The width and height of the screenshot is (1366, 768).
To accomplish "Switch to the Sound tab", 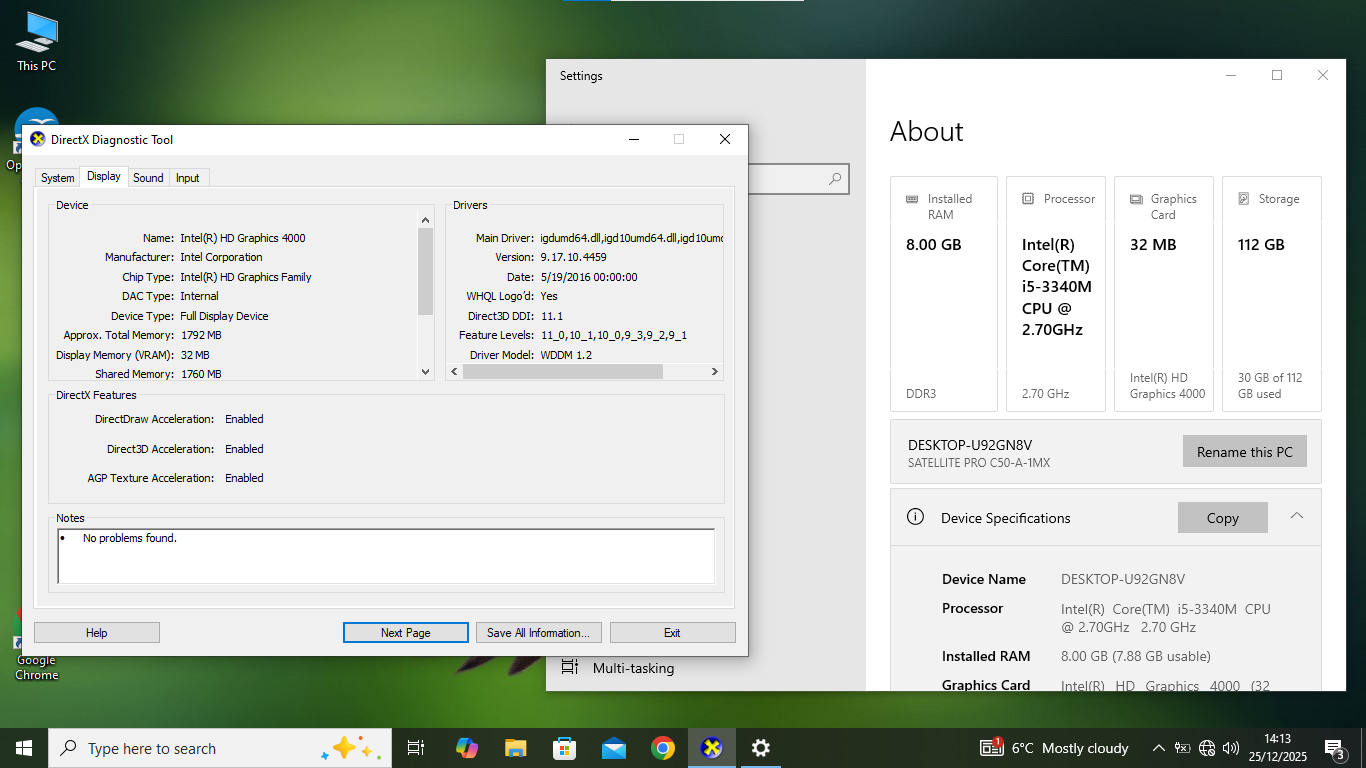I will [x=148, y=178].
